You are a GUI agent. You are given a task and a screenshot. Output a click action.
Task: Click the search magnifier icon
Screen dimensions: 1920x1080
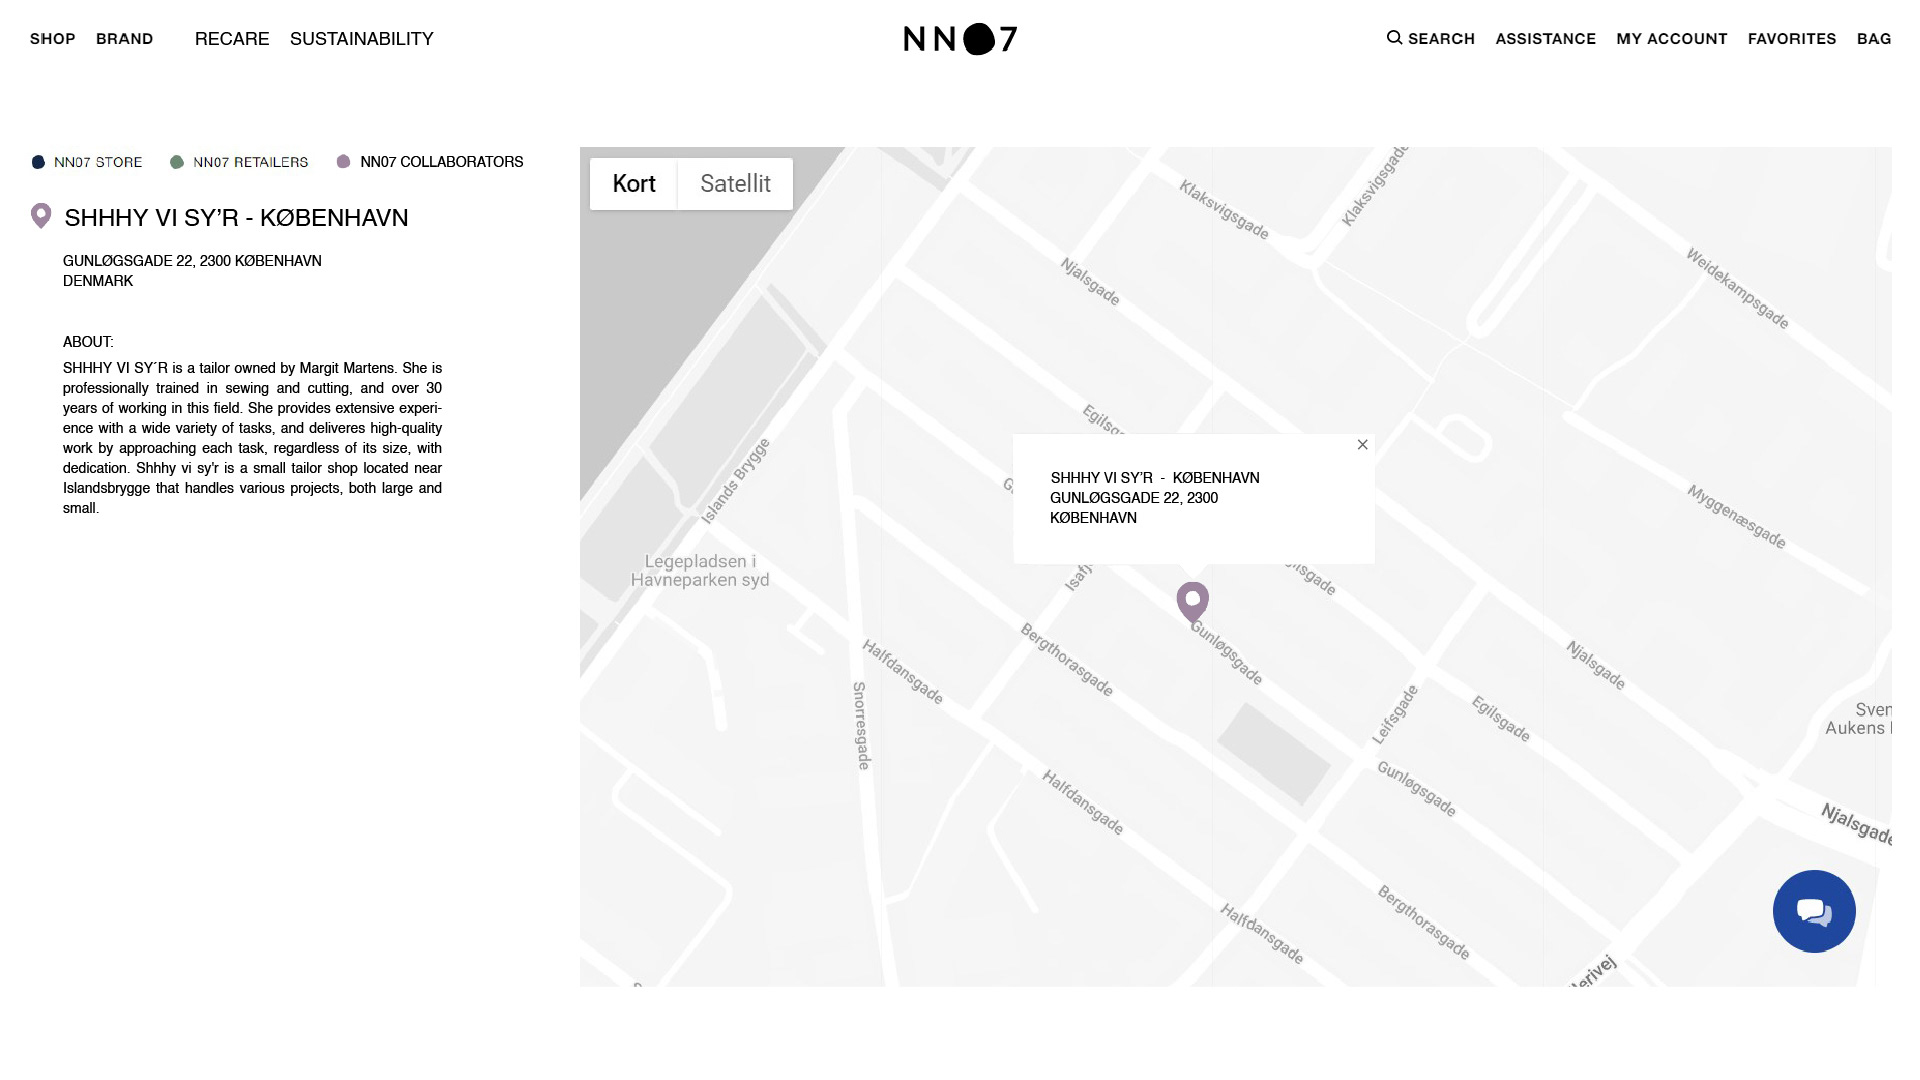point(1394,38)
